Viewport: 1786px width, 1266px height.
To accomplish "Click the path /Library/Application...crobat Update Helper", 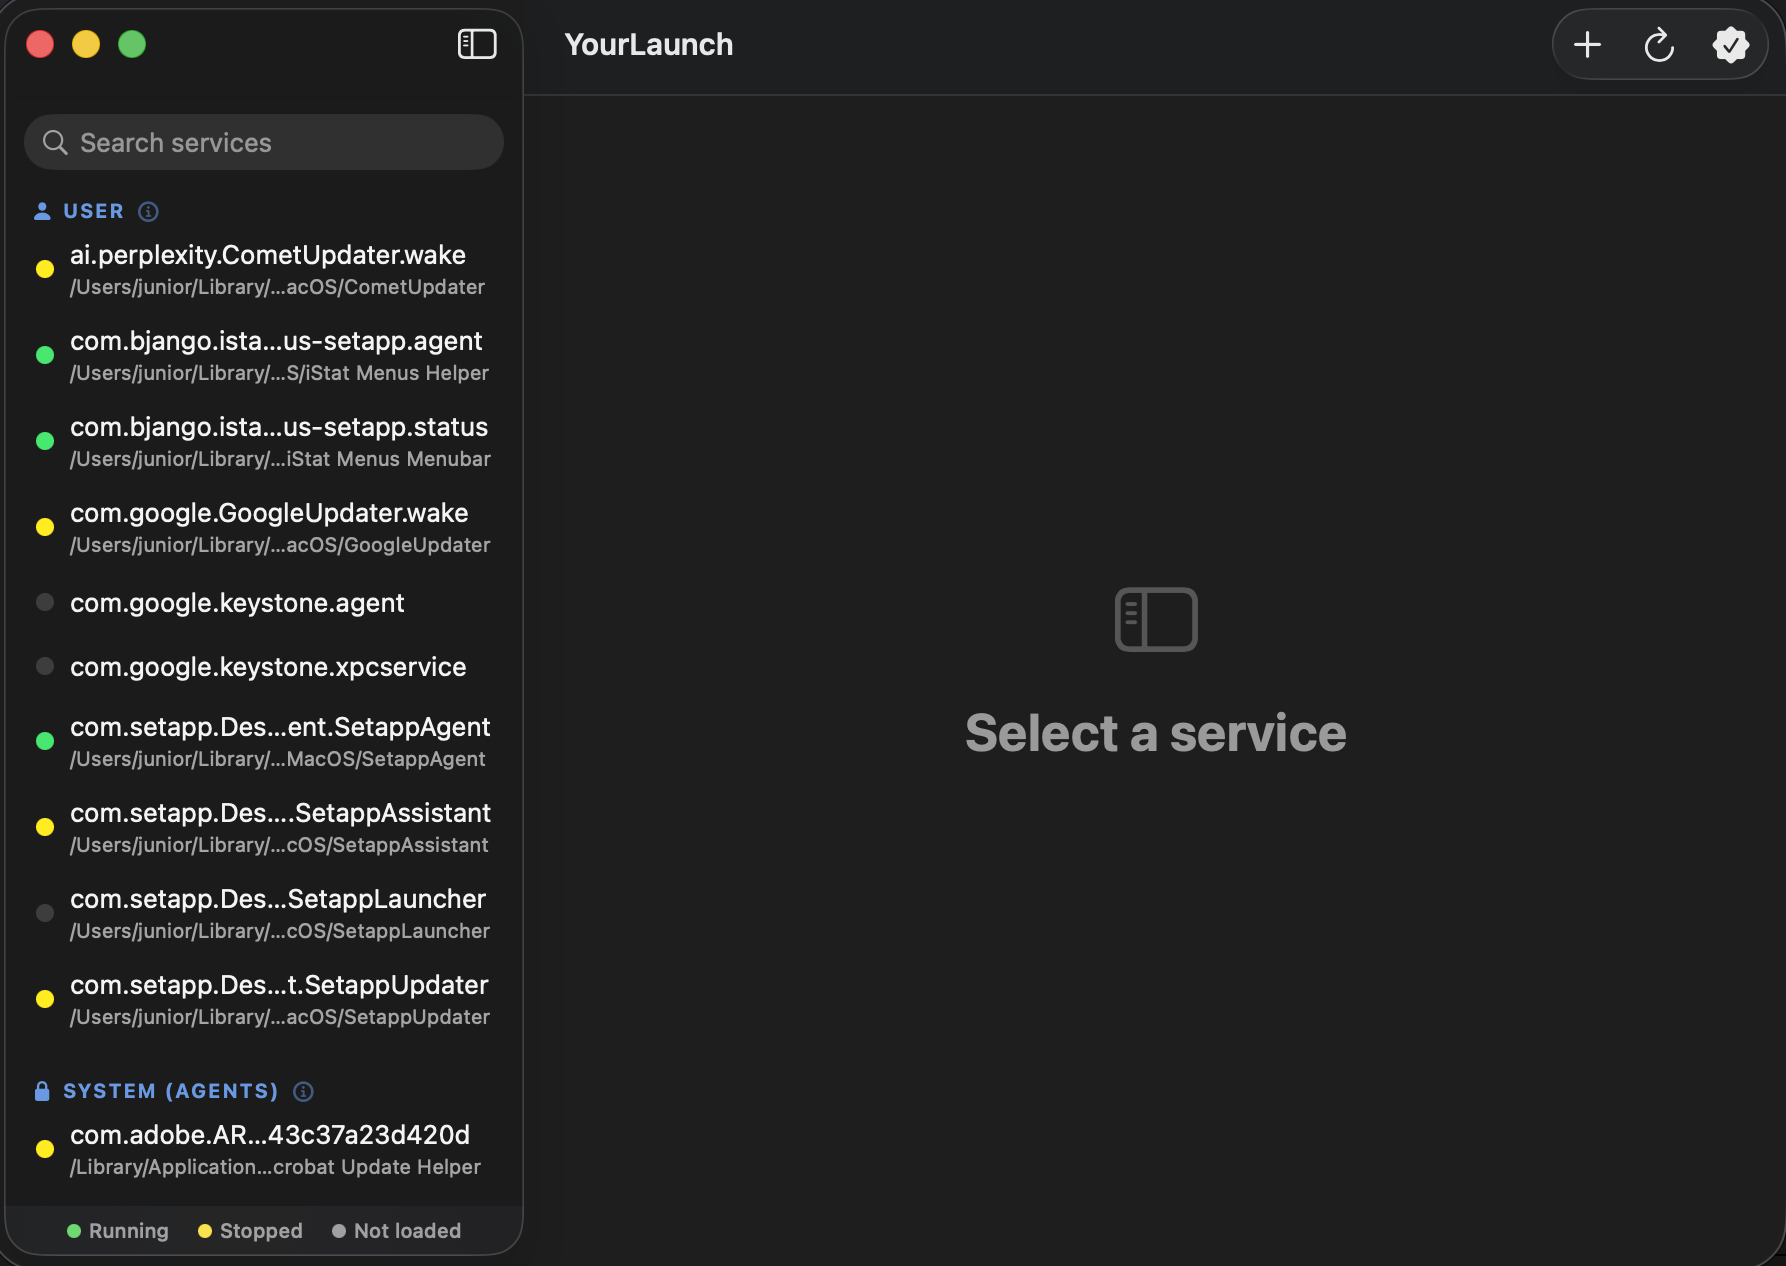I will point(275,1167).
